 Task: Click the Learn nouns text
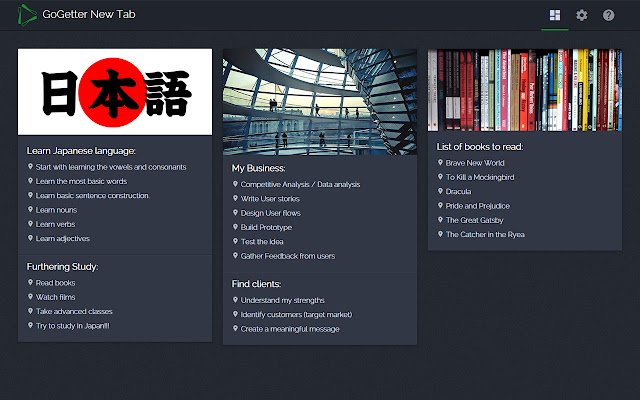click(x=56, y=210)
